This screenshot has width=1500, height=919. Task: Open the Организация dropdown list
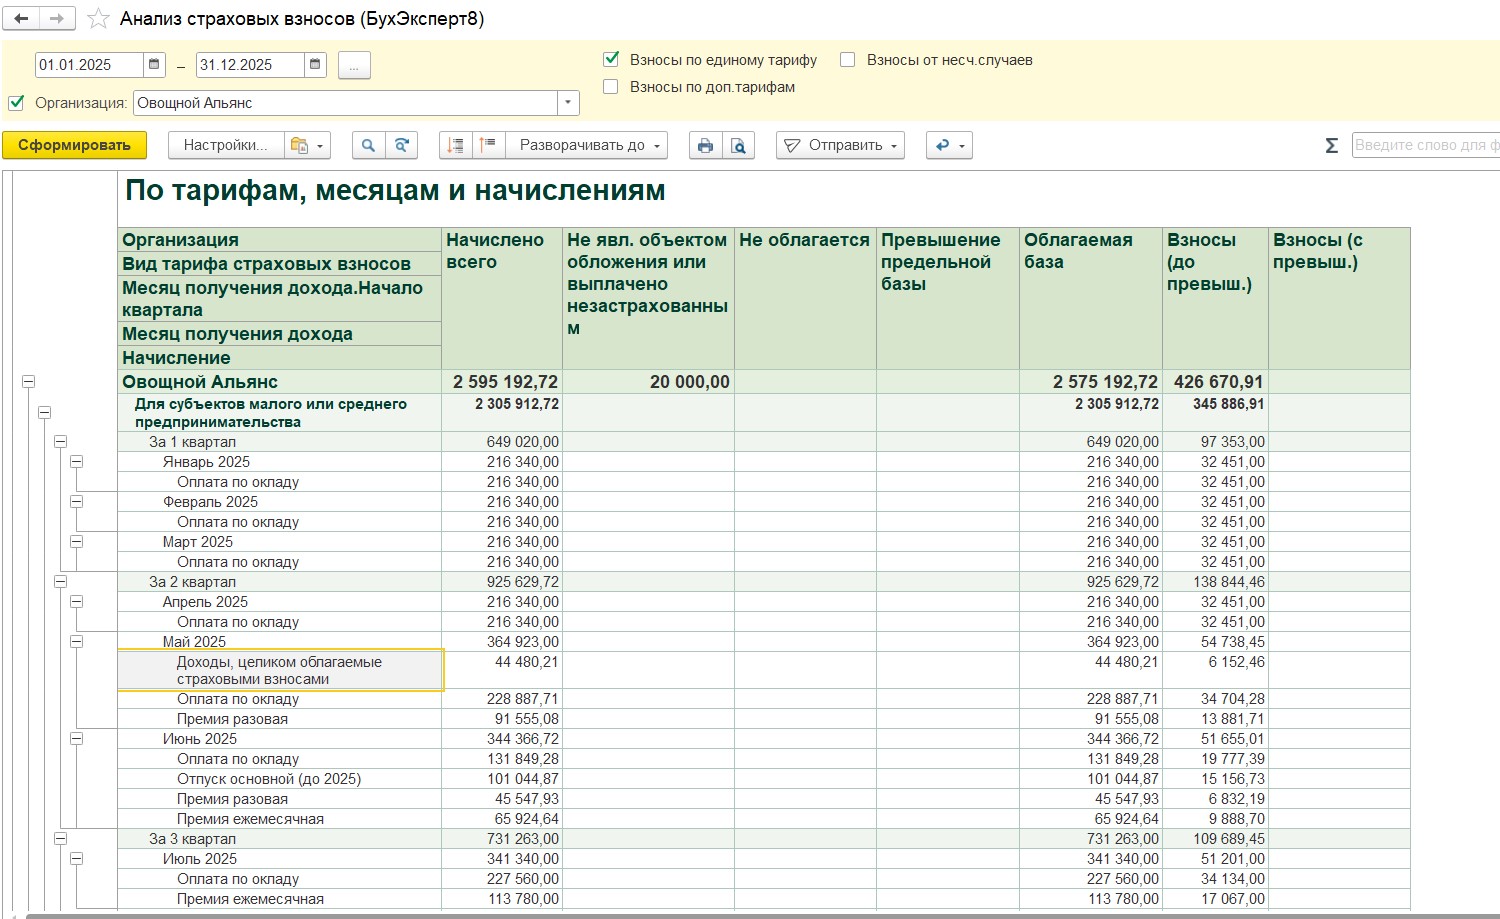click(568, 103)
